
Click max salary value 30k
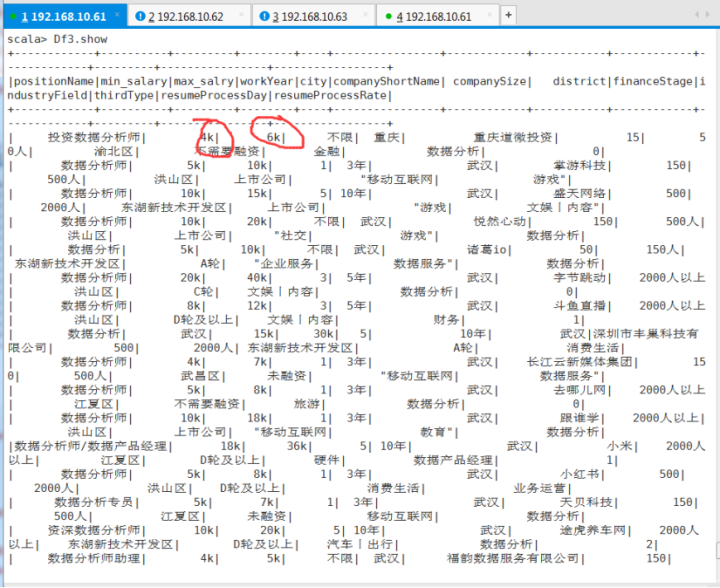(x=324, y=334)
